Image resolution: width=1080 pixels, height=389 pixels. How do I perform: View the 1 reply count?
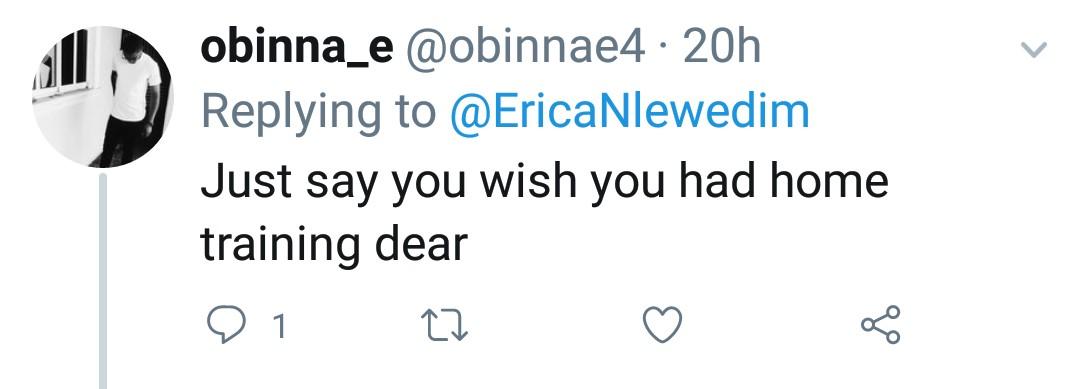278,326
